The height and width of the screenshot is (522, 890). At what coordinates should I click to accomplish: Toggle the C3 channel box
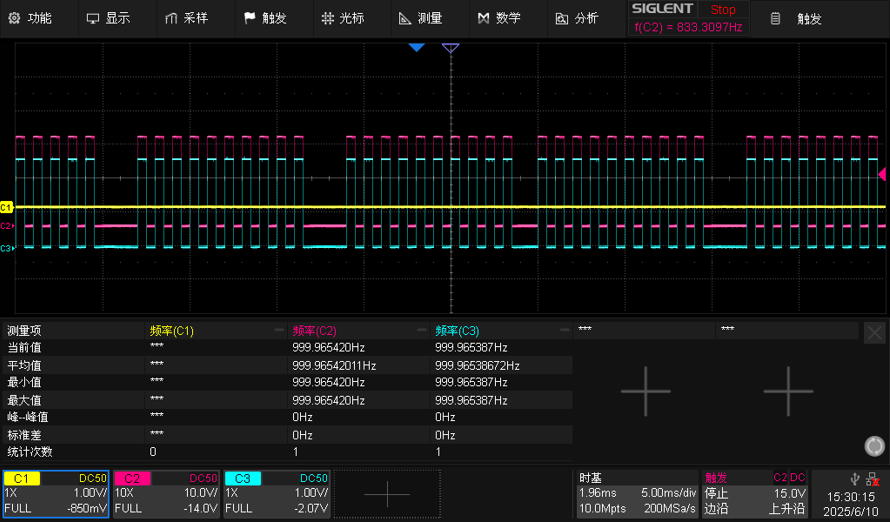(x=276, y=494)
